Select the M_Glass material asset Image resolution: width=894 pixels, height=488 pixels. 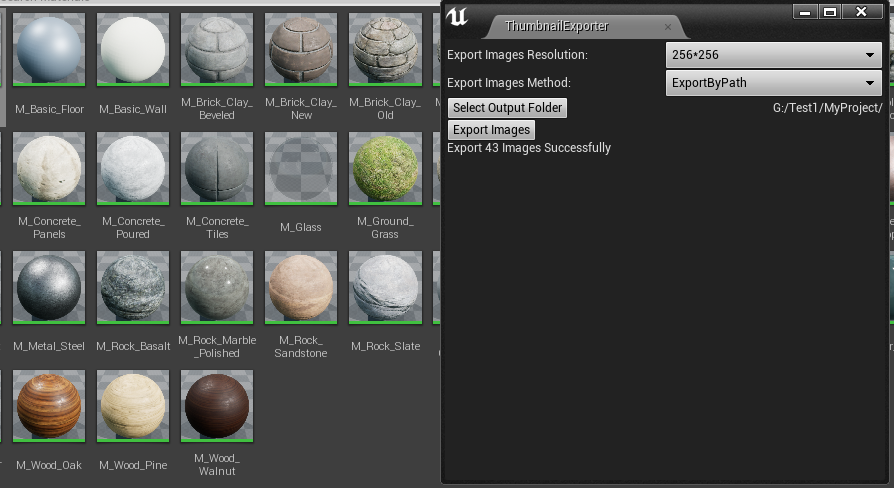pyautogui.click(x=301, y=168)
